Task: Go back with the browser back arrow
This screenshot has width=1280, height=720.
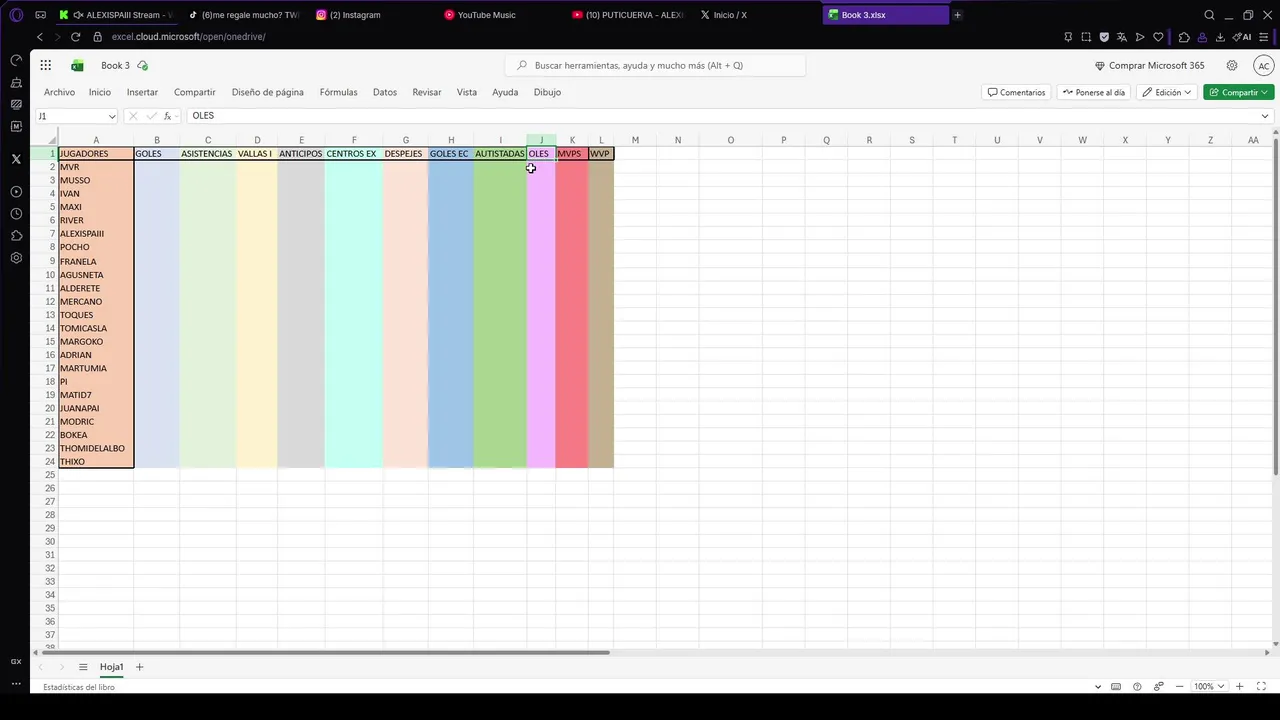Action: (x=40, y=37)
